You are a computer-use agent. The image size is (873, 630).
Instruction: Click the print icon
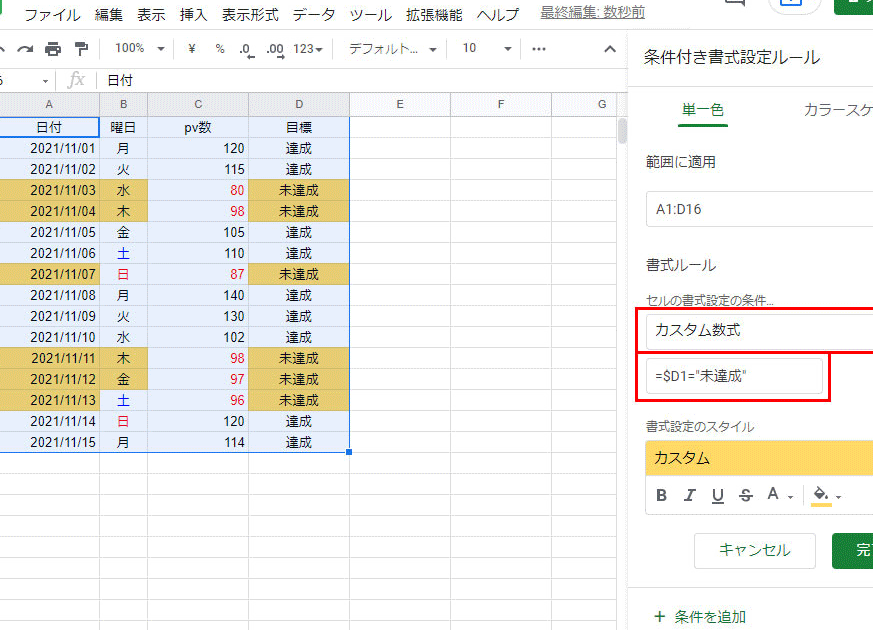point(53,50)
